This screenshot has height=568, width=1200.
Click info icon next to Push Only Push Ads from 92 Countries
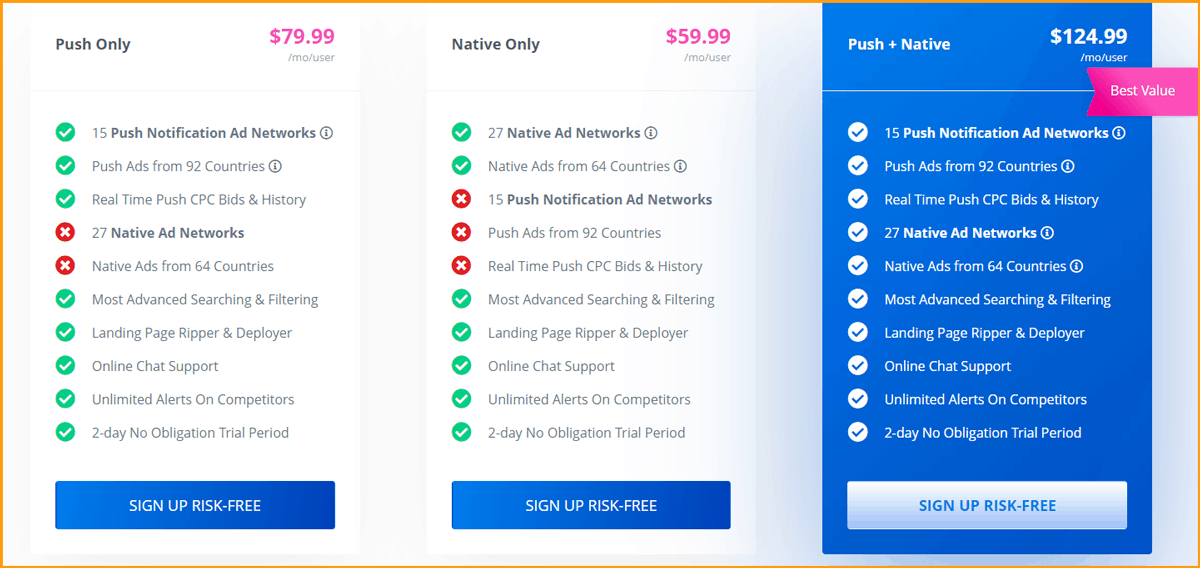point(275,166)
